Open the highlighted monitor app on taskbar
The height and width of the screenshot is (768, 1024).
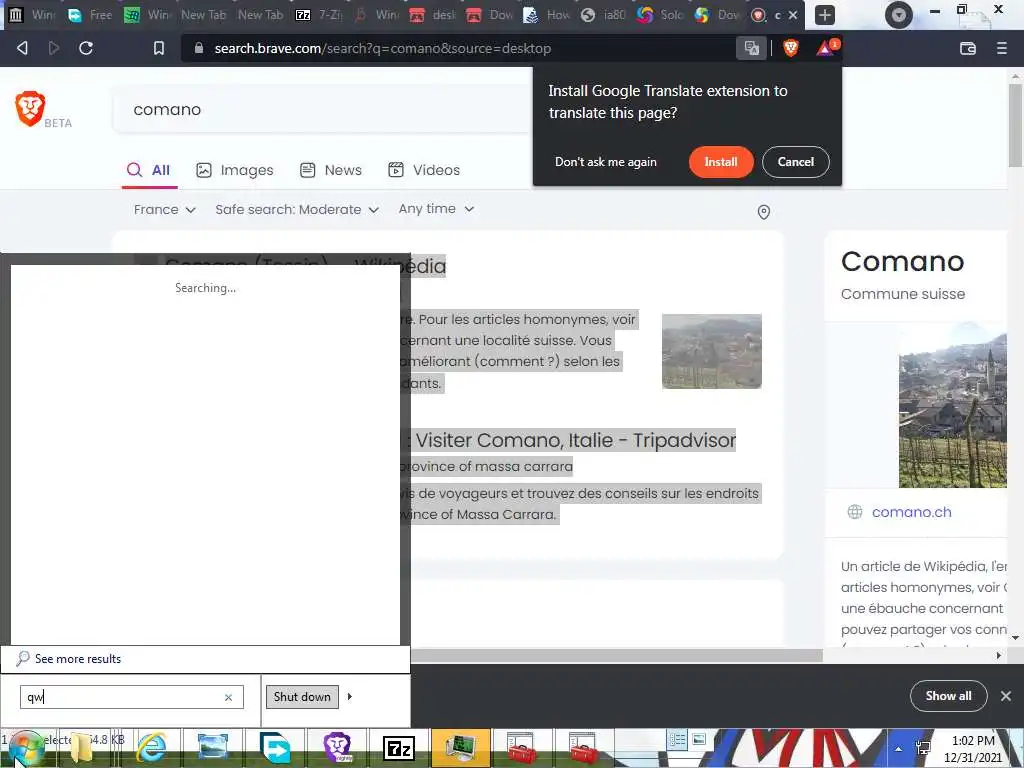tap(461, 748)
